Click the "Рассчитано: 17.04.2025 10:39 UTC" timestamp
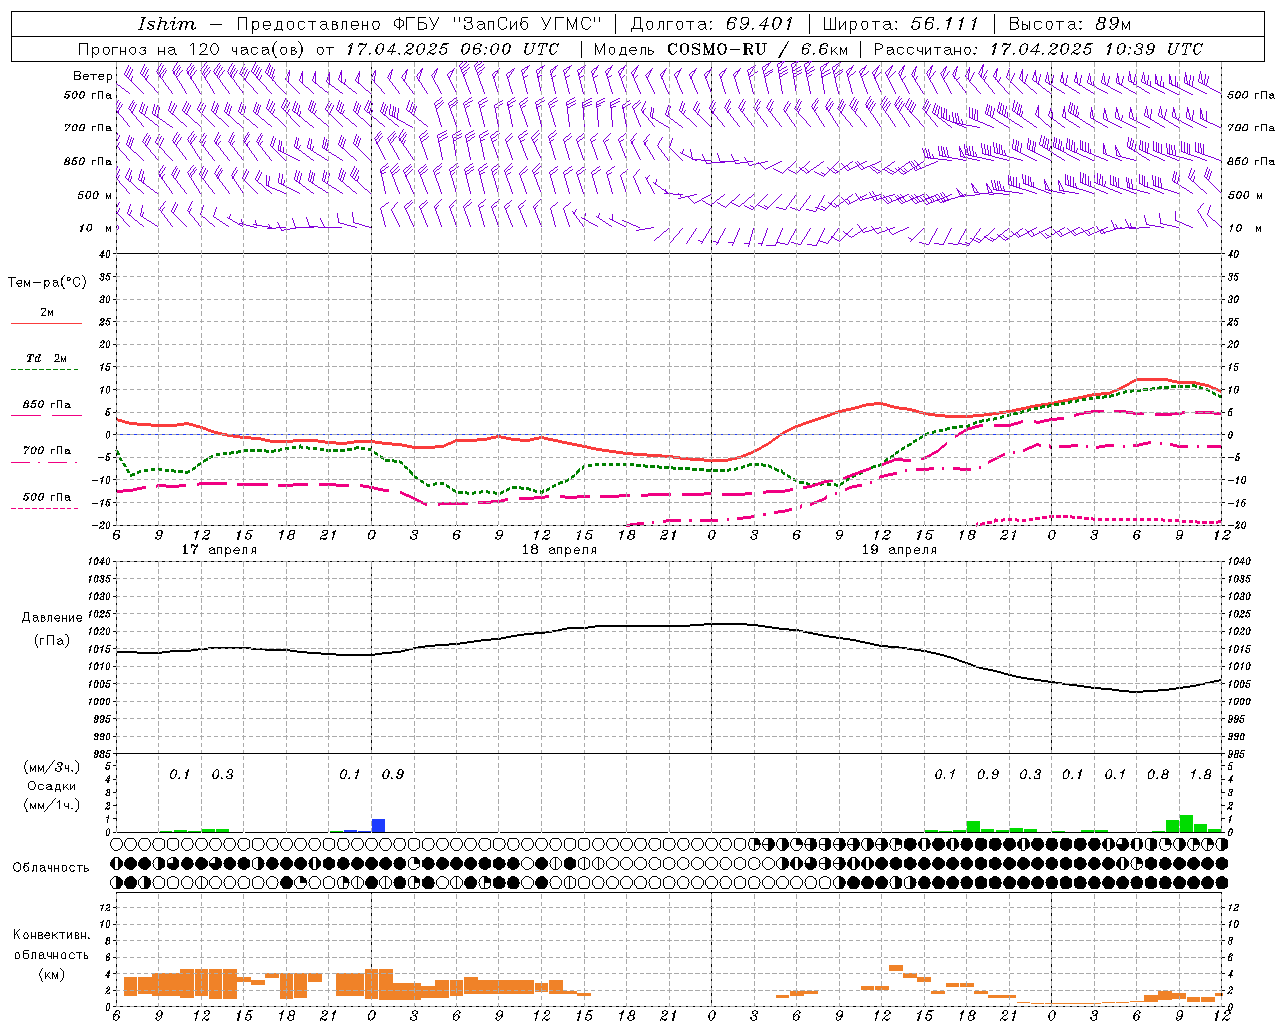 [1038, 49]
